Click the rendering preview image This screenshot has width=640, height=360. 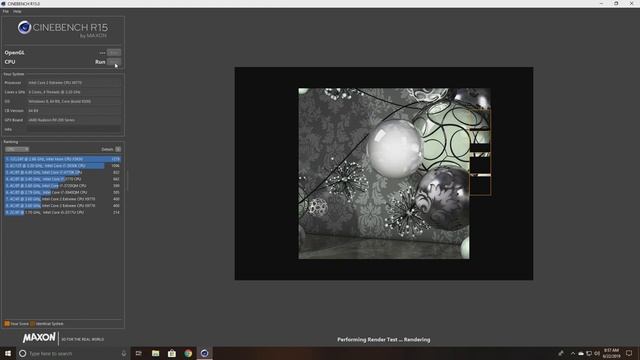pos(384,173)
